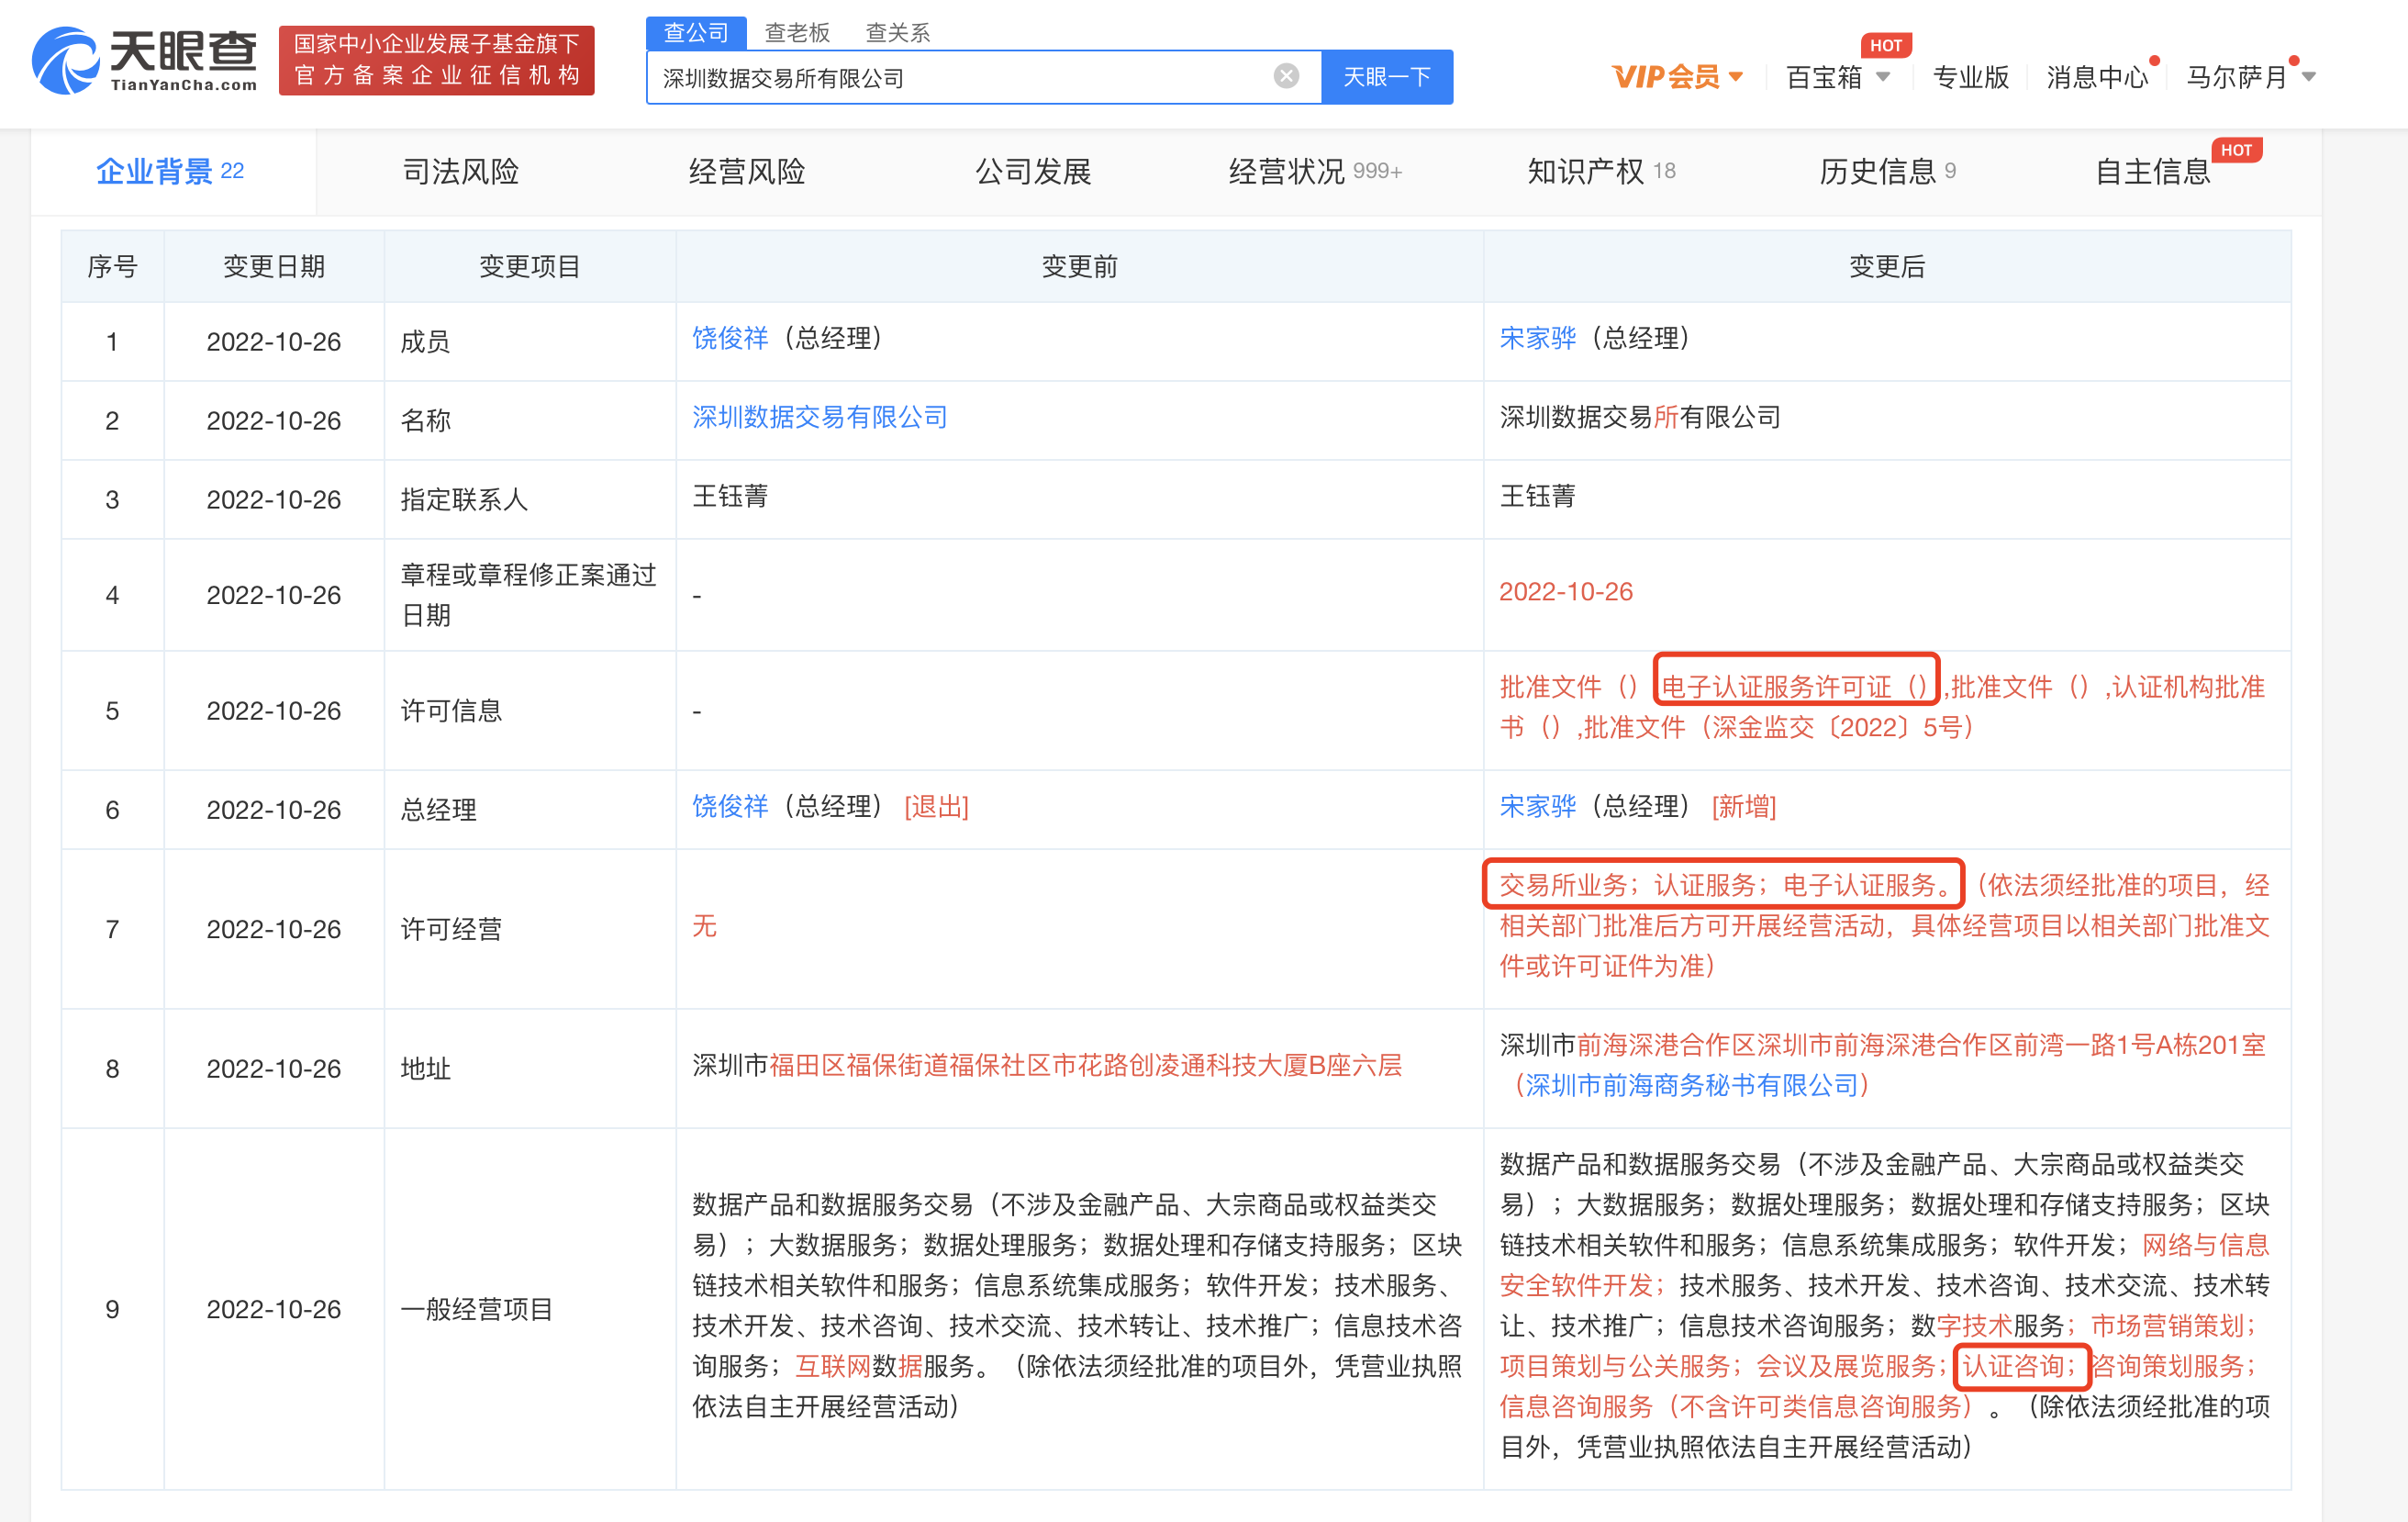Open 深圳数据交易有限公司 link
This screenshot has width=2408, height=1522.
tap(819, 417)
